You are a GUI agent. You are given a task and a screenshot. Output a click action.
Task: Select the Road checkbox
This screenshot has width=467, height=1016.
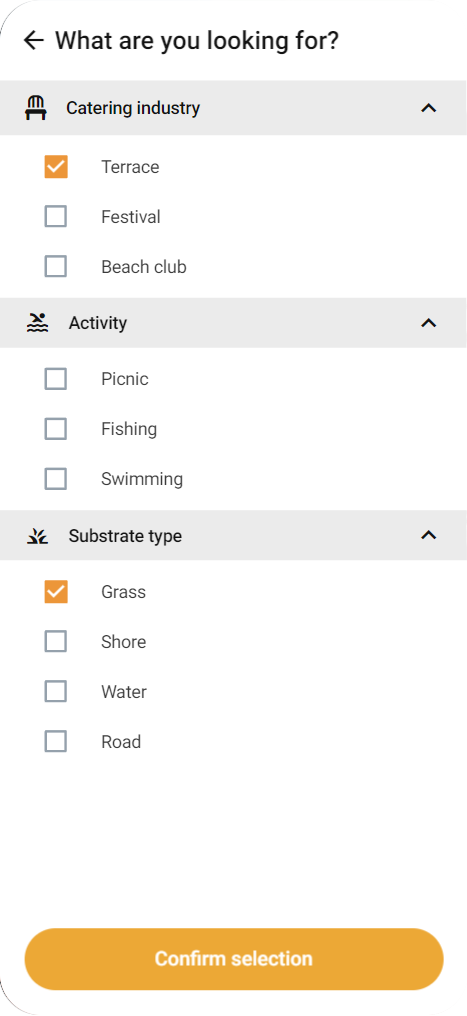(56, 741)
